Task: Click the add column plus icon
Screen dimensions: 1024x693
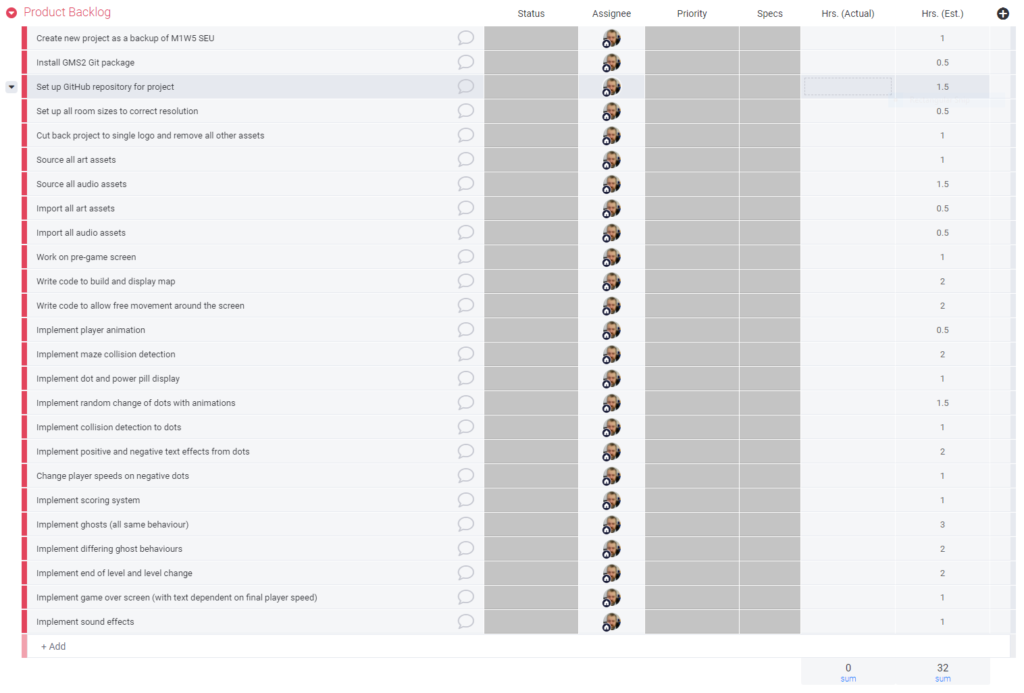Action: tap(1003, 14)
